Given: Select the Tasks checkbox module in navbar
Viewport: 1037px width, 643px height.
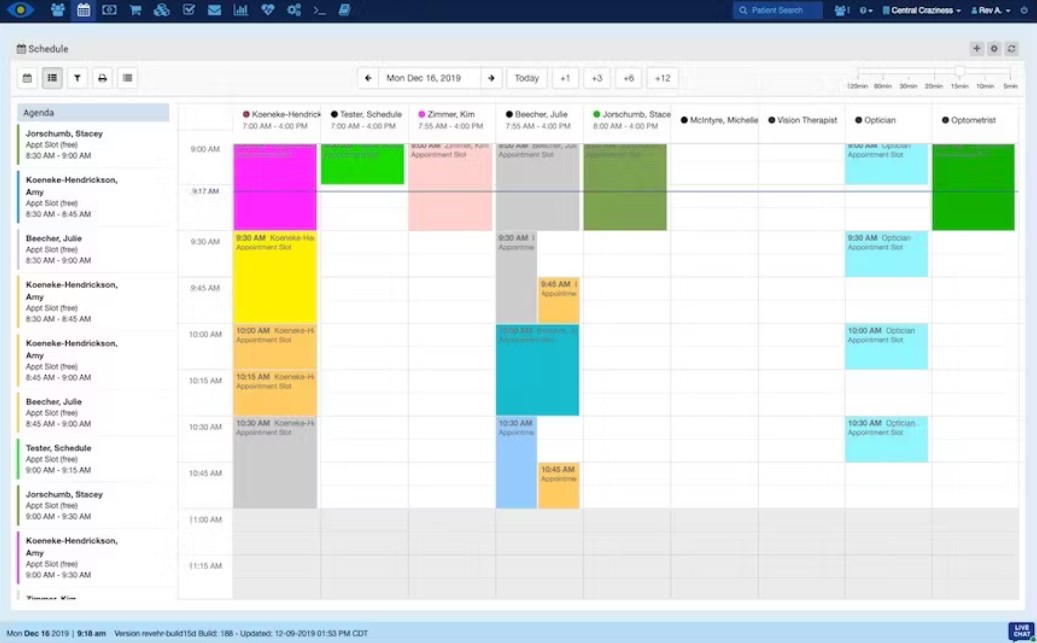Looking at the screenshot, I should [188, 10].
